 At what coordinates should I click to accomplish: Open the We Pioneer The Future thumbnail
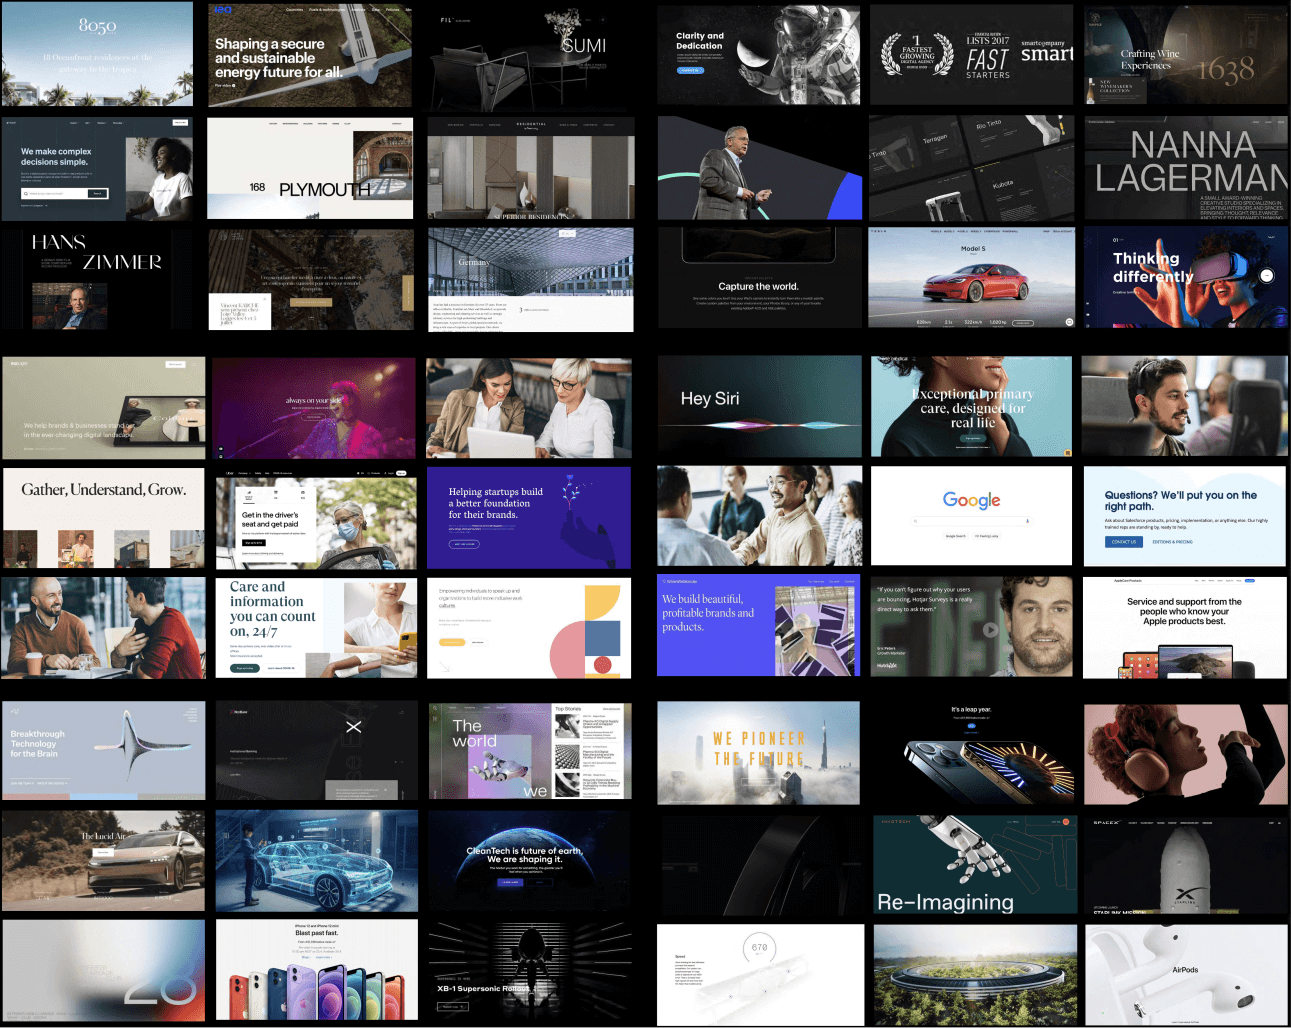[x=758, y=753]
